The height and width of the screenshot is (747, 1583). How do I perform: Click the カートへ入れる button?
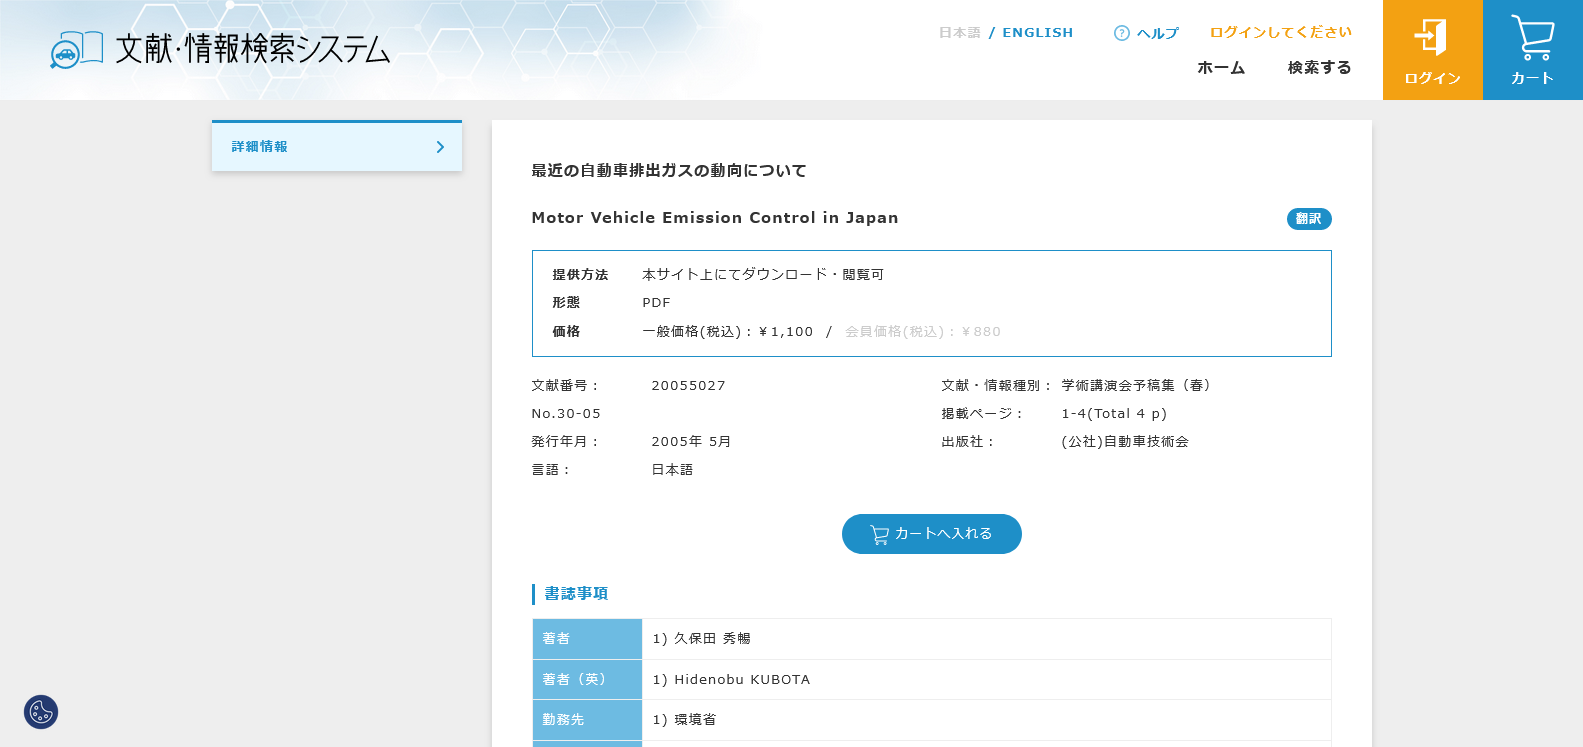(931, 534)
